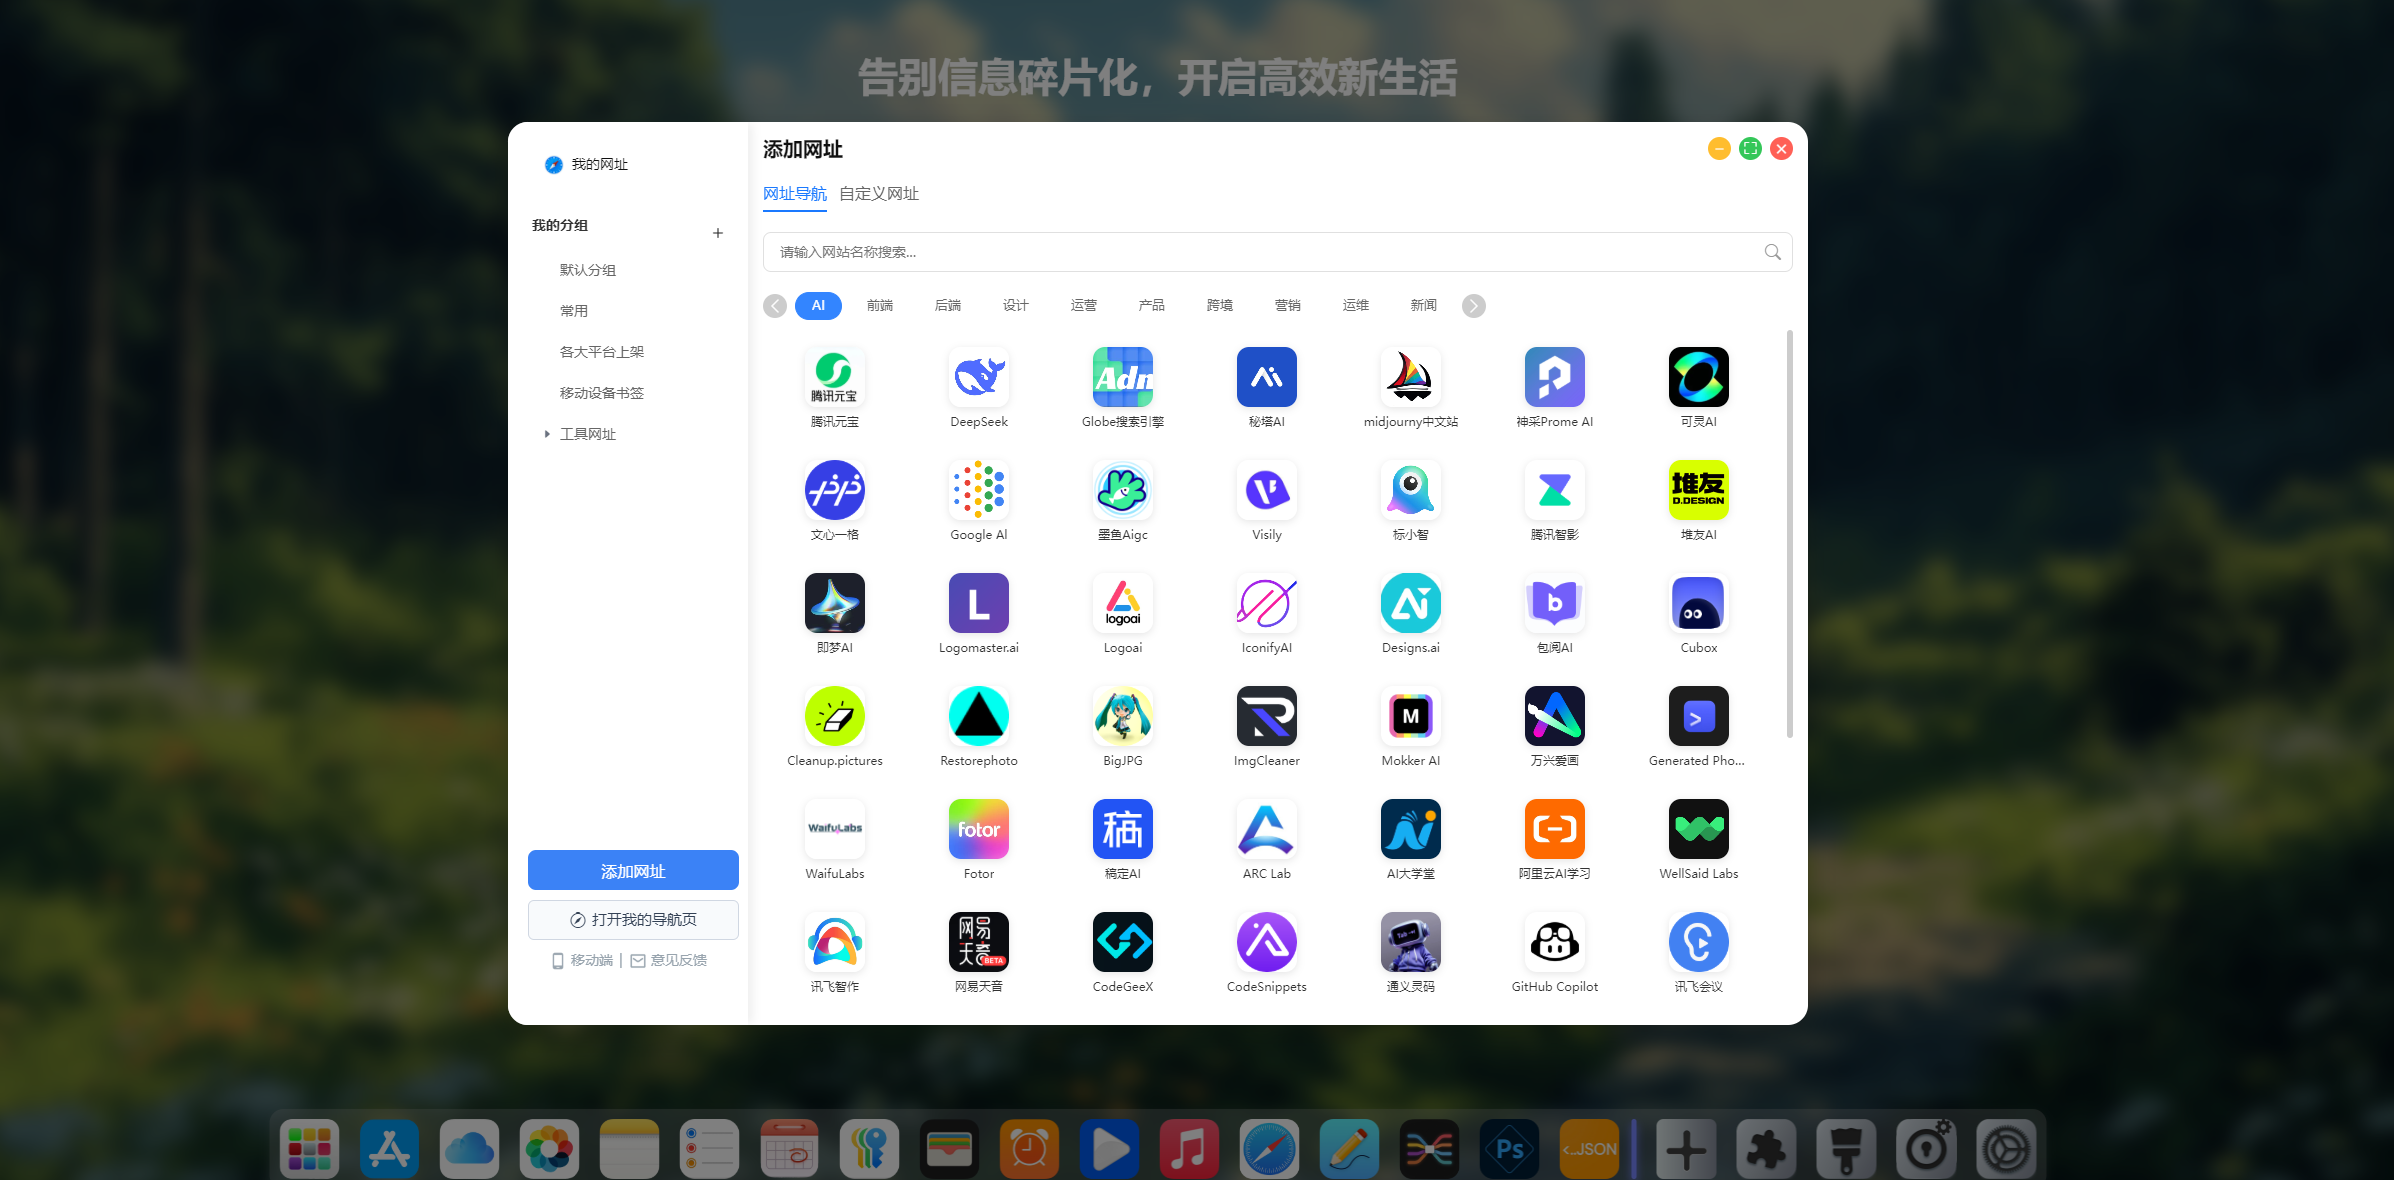
Task: Open the 移动端 link
Action: [583, 961]
